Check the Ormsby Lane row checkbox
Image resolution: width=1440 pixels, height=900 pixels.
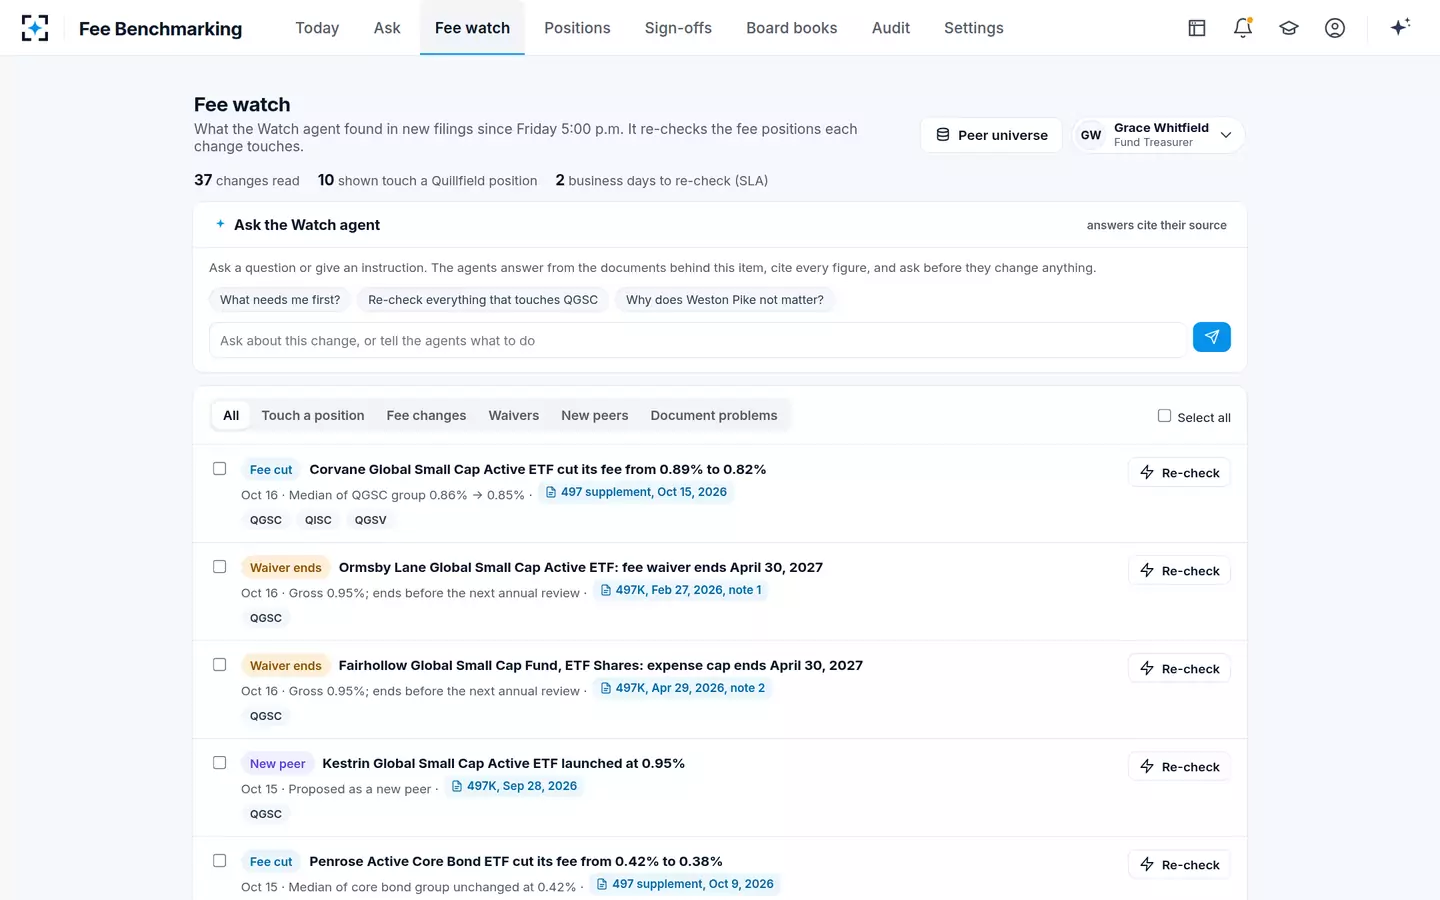[x=220, y=567]
